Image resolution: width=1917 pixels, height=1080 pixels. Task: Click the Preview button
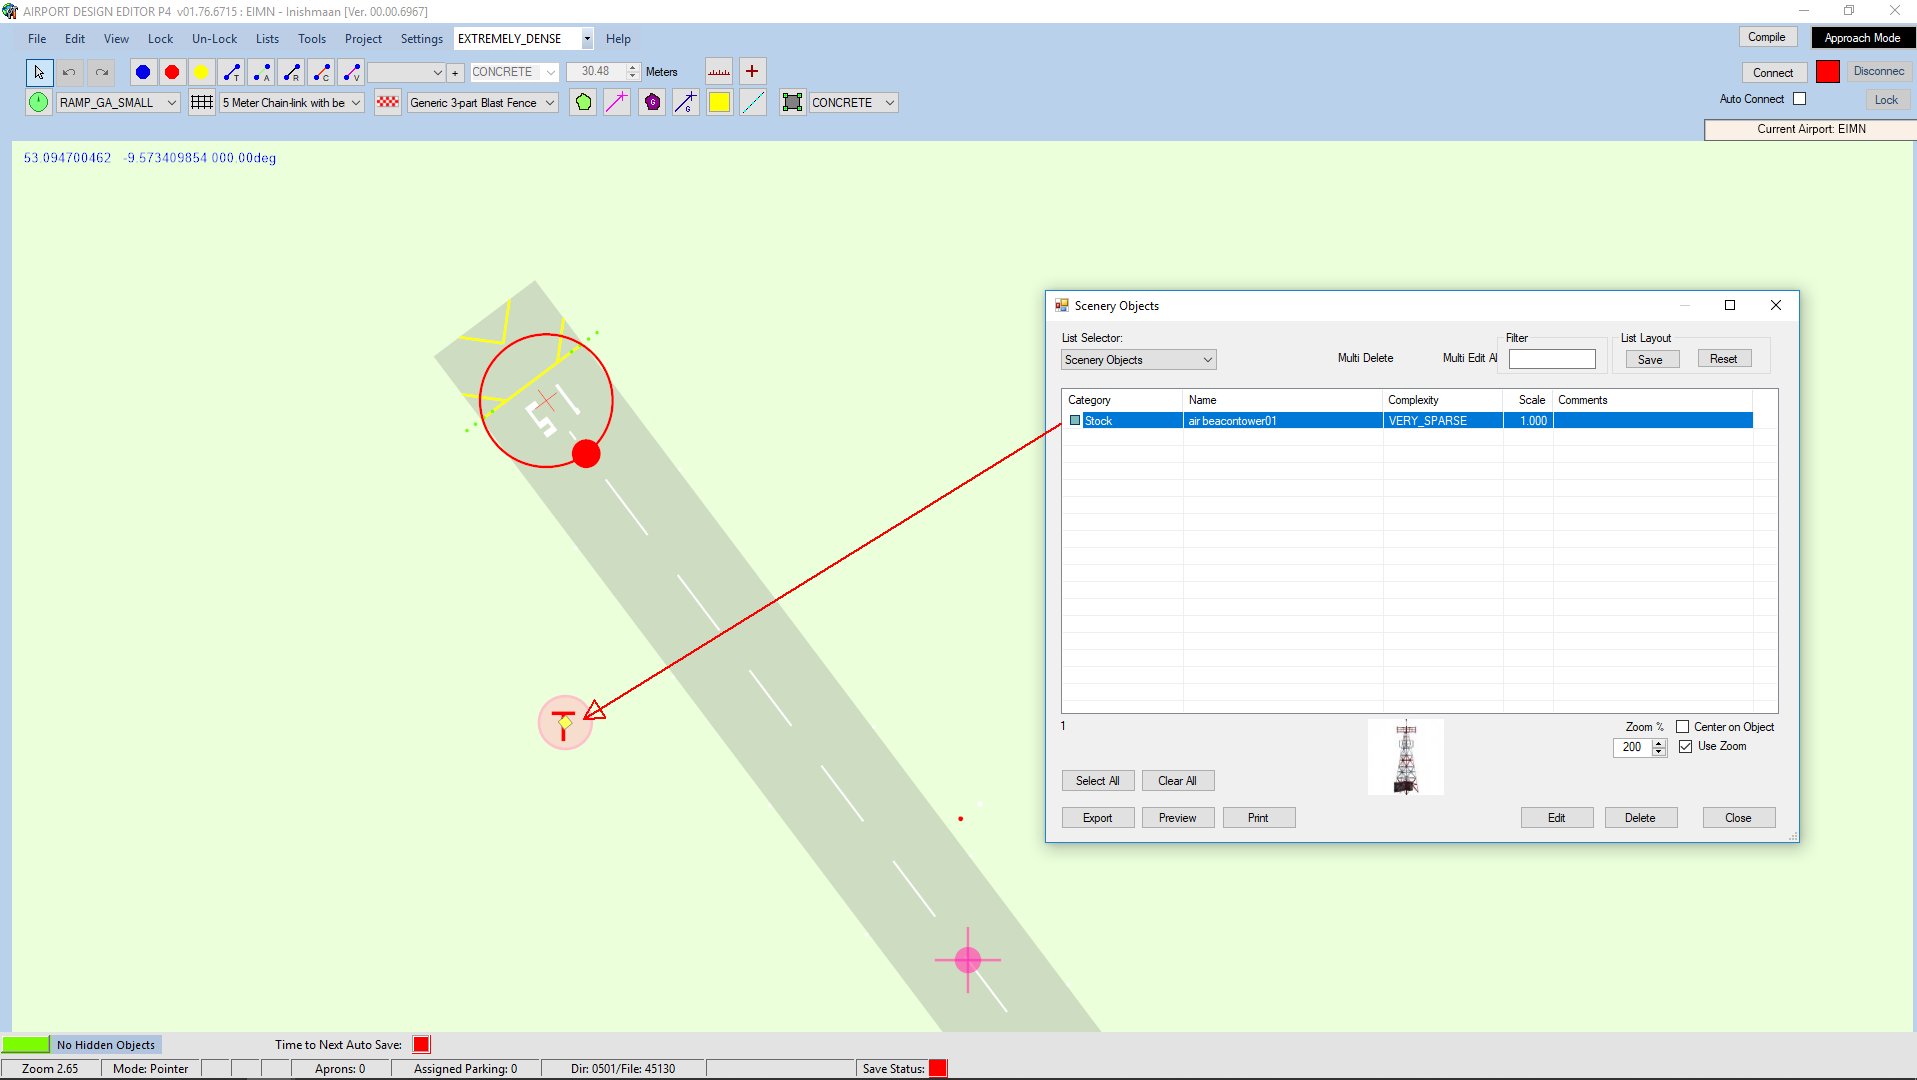tap(1177, 818)
